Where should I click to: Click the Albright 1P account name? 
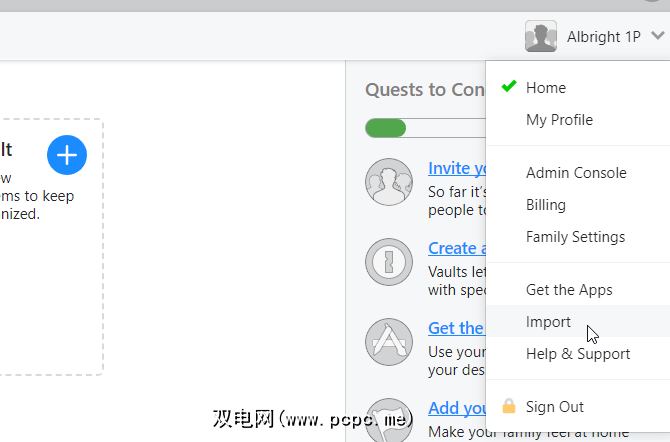pyautogui.click(x=603, y=37)
